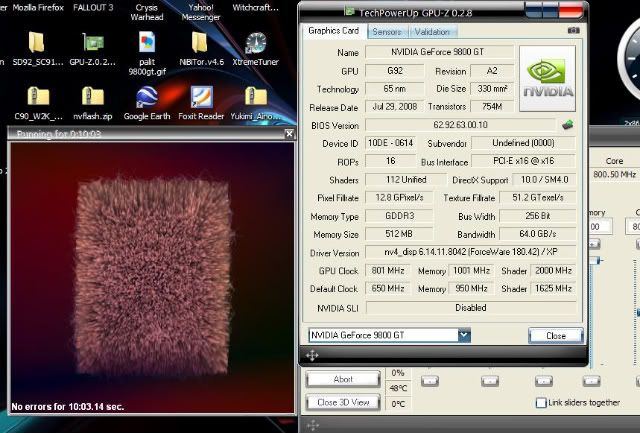Click the GPU-Z title bar app icon
The height and width of the screenshot is (433, 640).
pyautogui.click(x=349, y=11)
